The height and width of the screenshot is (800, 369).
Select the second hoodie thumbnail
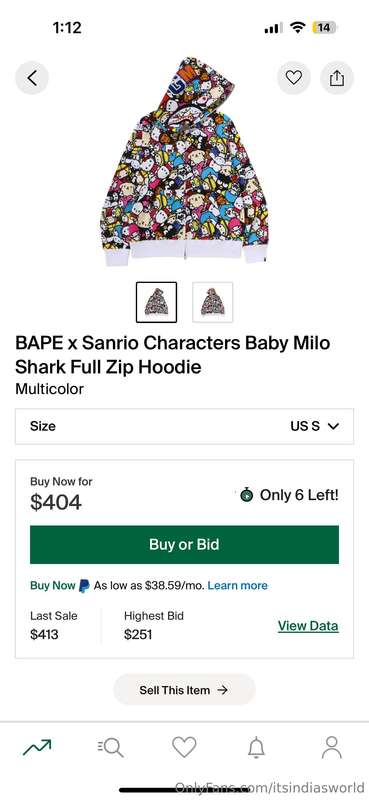(x=213, y=302)
